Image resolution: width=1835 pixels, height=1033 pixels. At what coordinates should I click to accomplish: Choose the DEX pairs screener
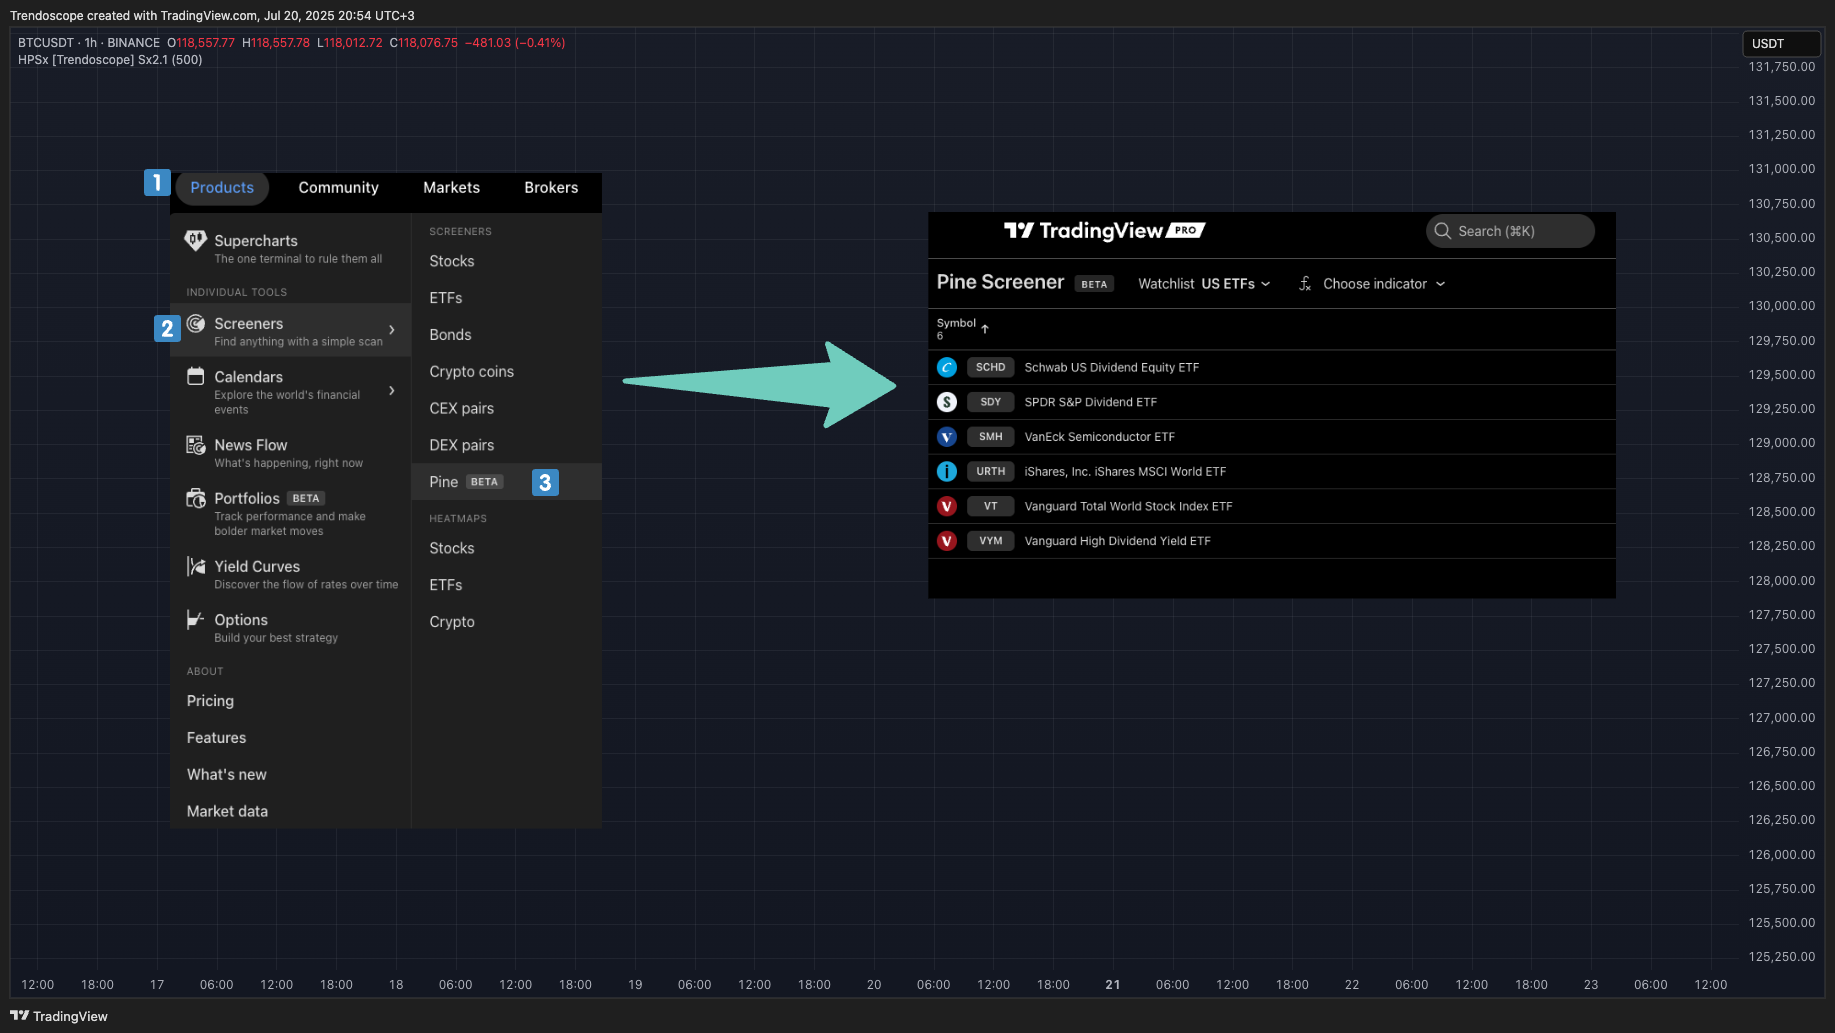[x=462, y=446]
